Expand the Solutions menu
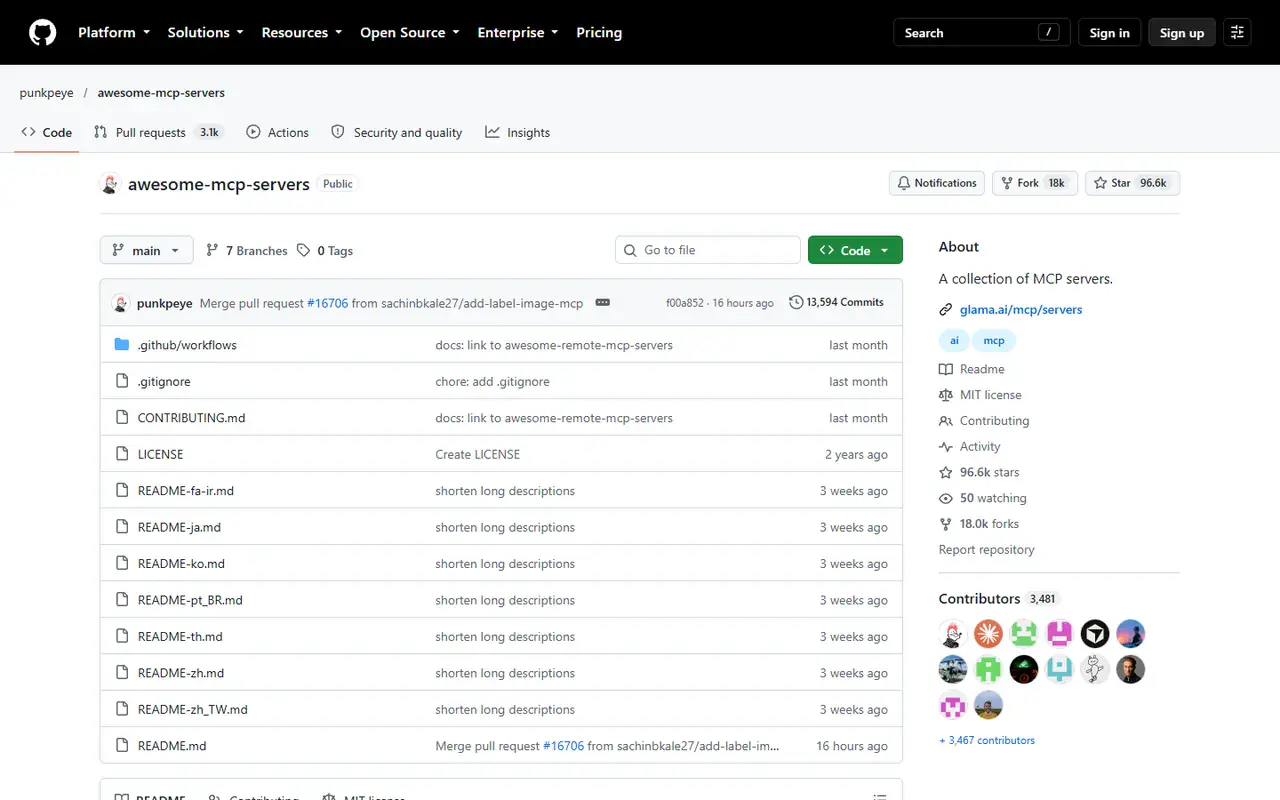 coord(206,33)
